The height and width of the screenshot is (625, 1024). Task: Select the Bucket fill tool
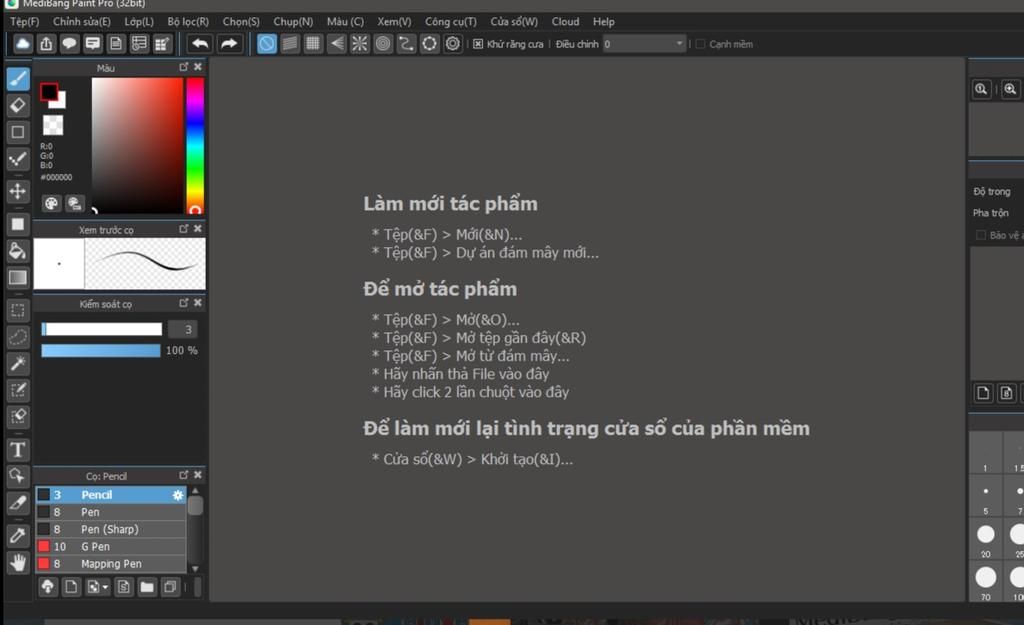(18, 251)
